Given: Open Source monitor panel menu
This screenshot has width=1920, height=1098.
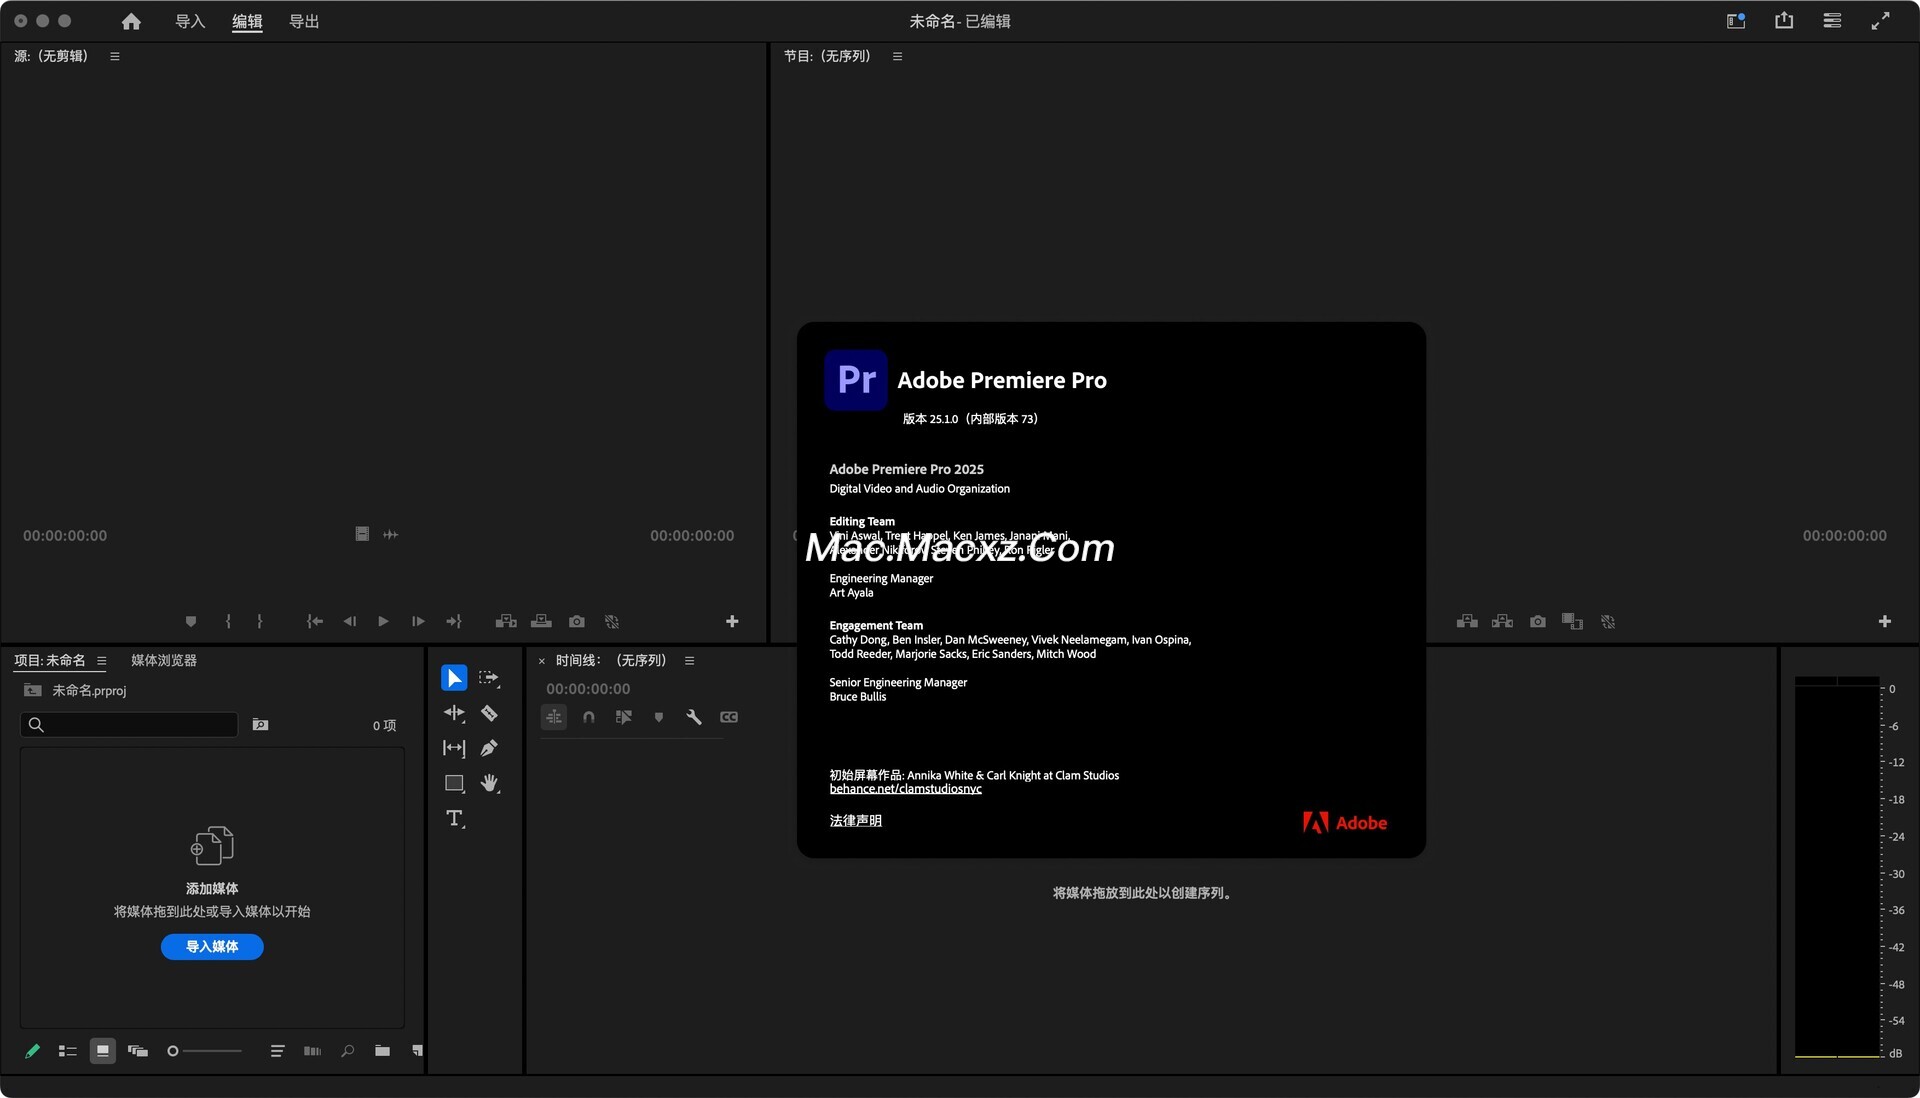Looking at the screenshot, I should [115, 57].
